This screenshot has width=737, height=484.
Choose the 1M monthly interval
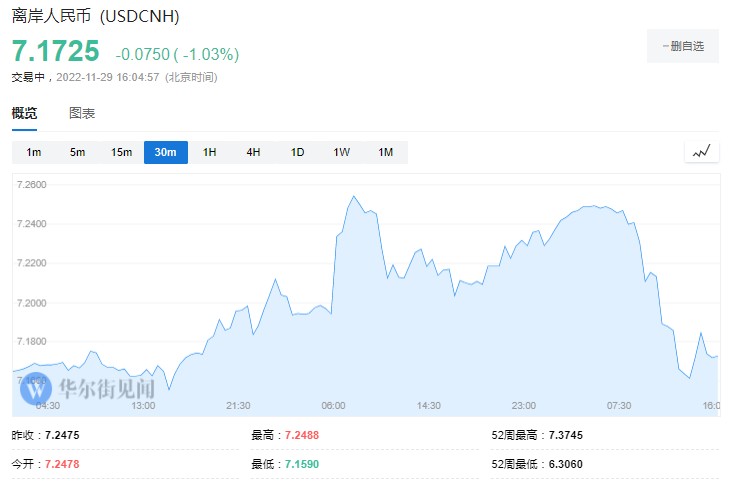click(x=385, y=152)
